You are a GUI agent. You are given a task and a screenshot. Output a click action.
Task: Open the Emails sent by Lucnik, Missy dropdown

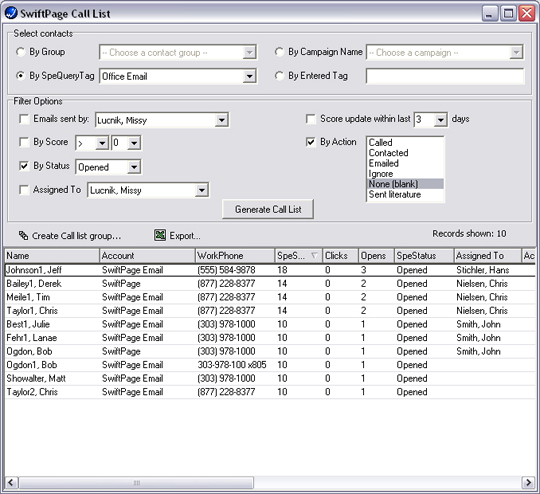(221, 120)
